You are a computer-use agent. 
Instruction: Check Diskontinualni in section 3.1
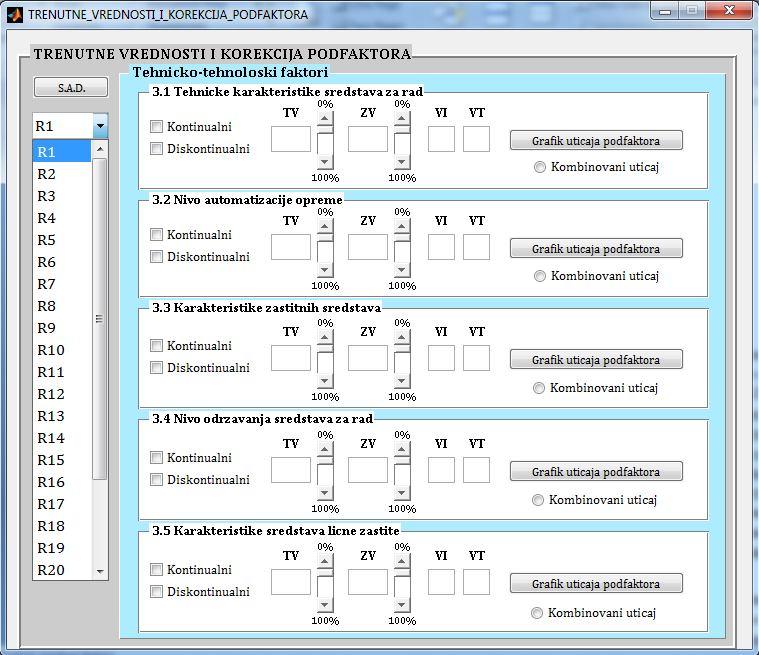click(156, 149)
